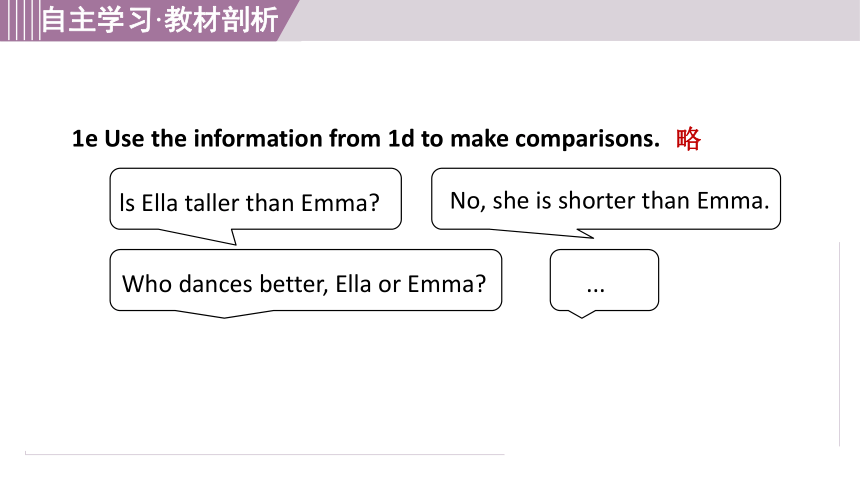Click the "Who dances better, Ella or Emma?" bubble
This screenshot has width=860, height=484.
point(305,281)
